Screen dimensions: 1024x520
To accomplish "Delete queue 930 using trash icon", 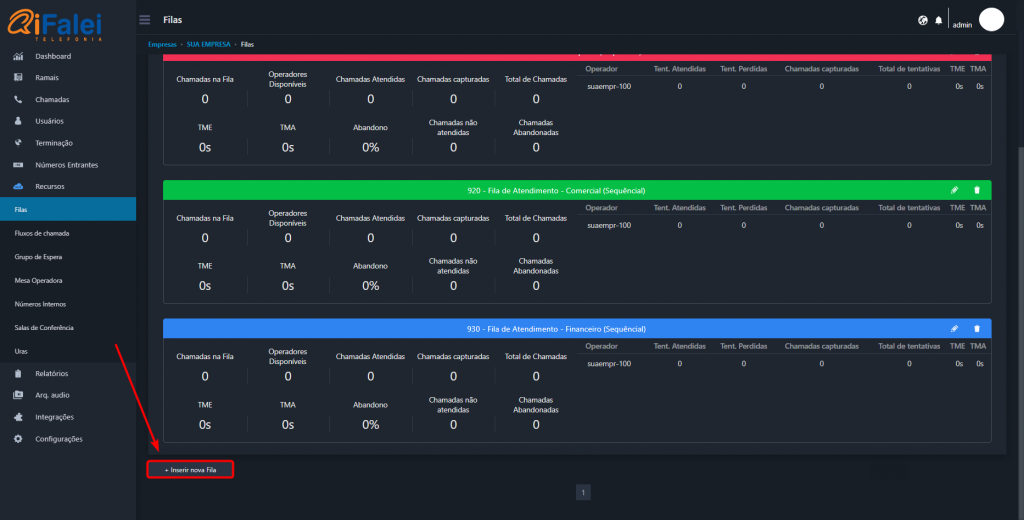I will click(977, 328).
